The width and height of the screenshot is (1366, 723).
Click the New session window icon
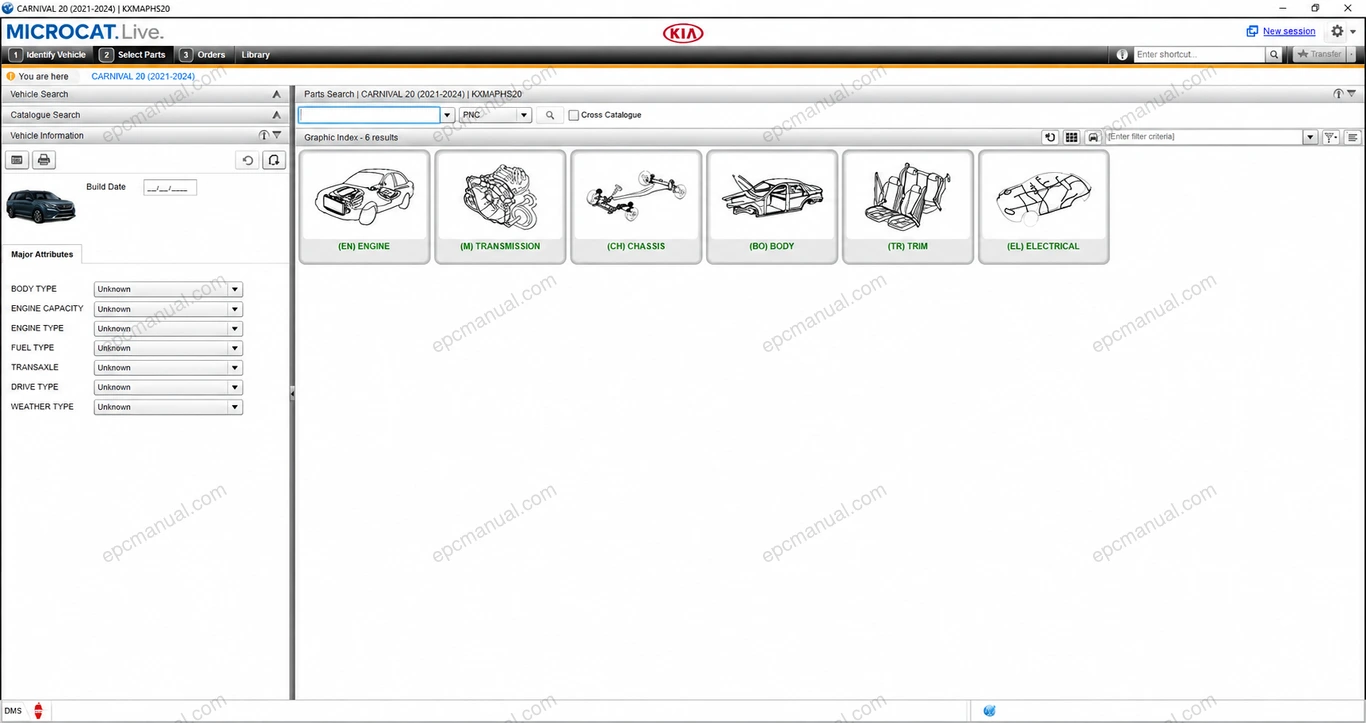(x=1252, y=31)
